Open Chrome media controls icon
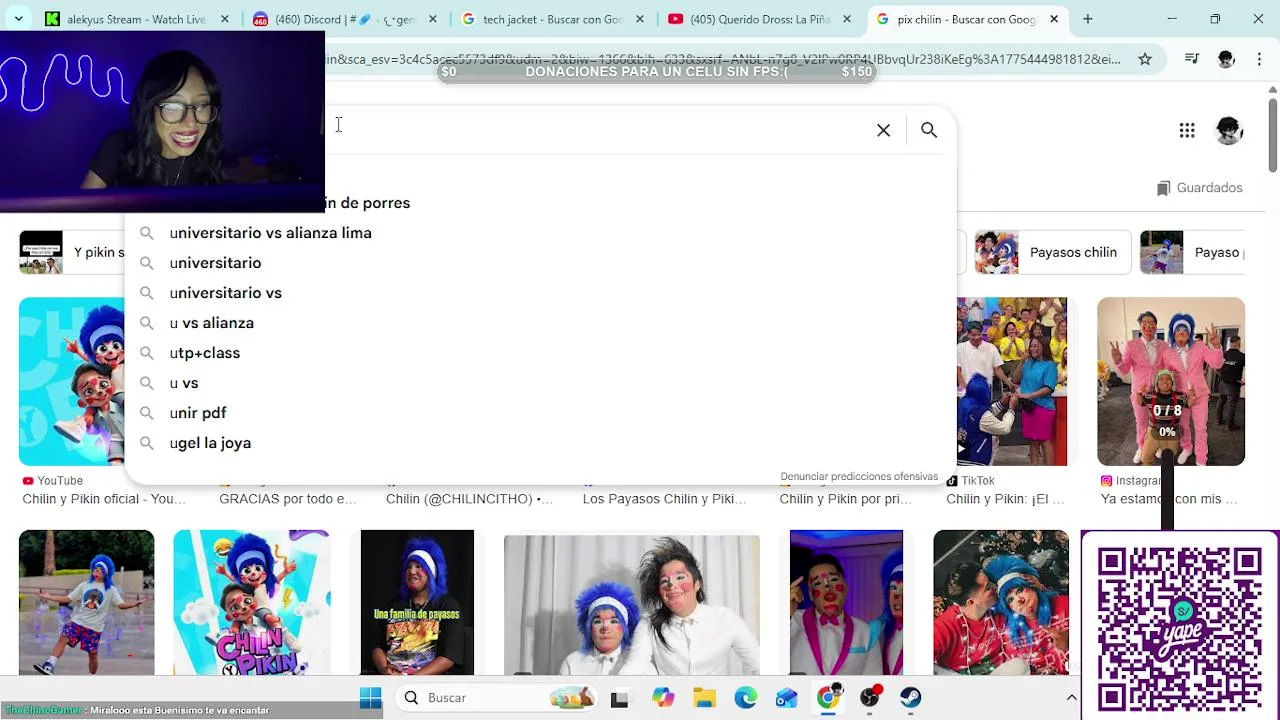Screen dimensions: 1280x720 [x=1192, y=59]
